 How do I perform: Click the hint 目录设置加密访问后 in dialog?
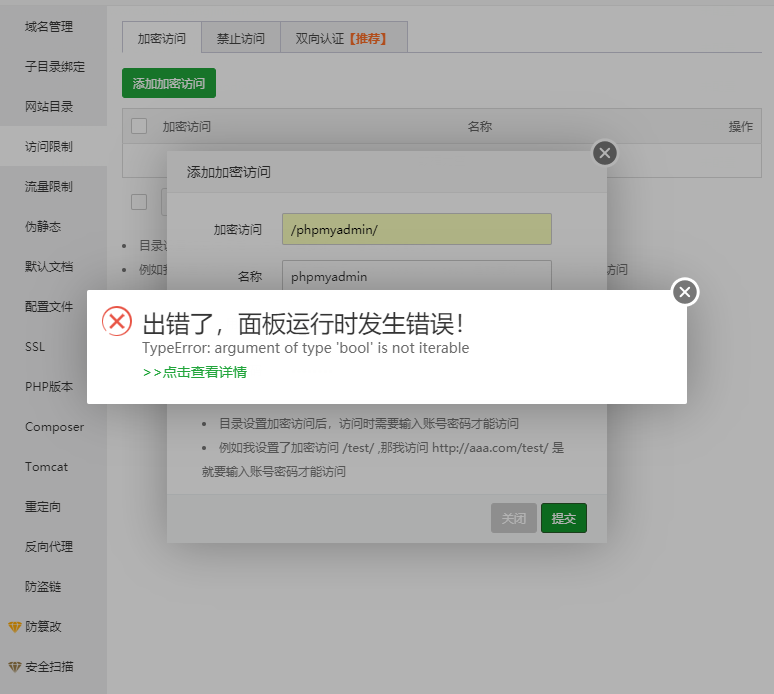[x=368, y=424]
